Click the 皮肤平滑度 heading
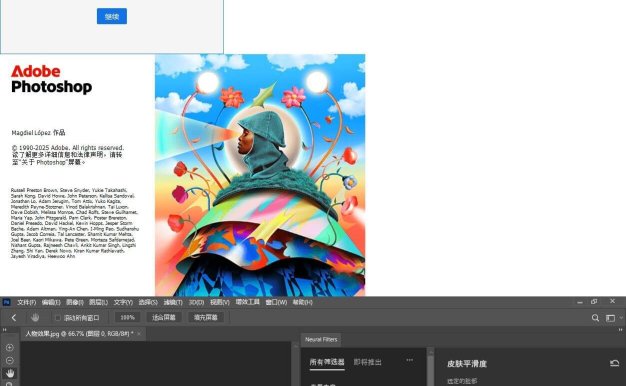The width and height of the screenshot is (626, 386). coord(467,364)
